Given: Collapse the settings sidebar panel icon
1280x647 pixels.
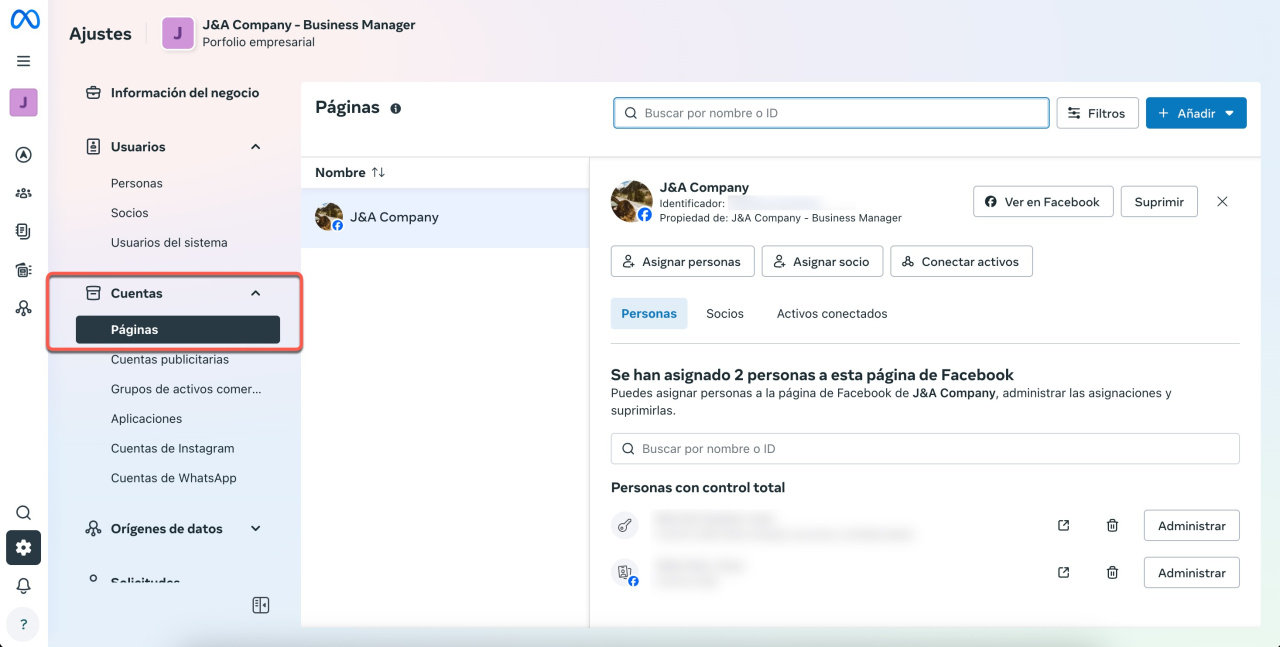Looking at the screenshot, I should 261,605.
